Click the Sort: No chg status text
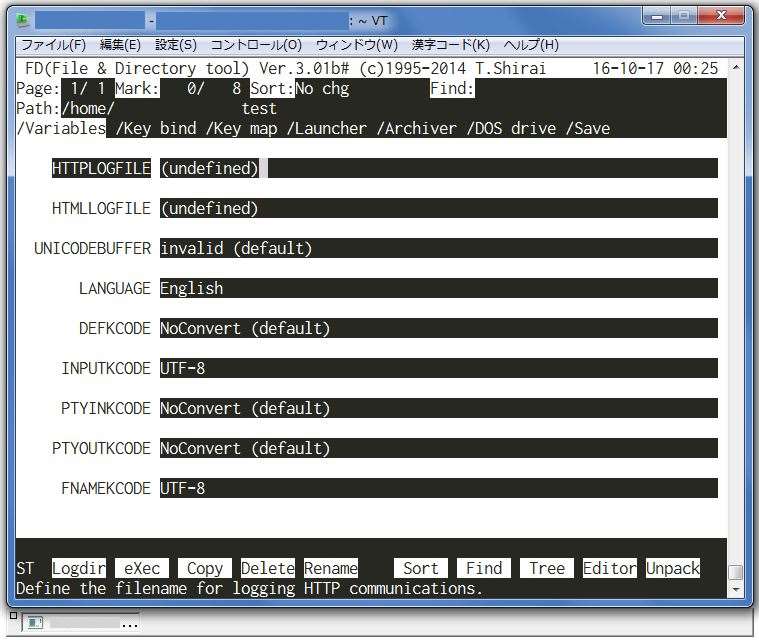This screenshot has width=759, height=640. (x=300, y=89)
